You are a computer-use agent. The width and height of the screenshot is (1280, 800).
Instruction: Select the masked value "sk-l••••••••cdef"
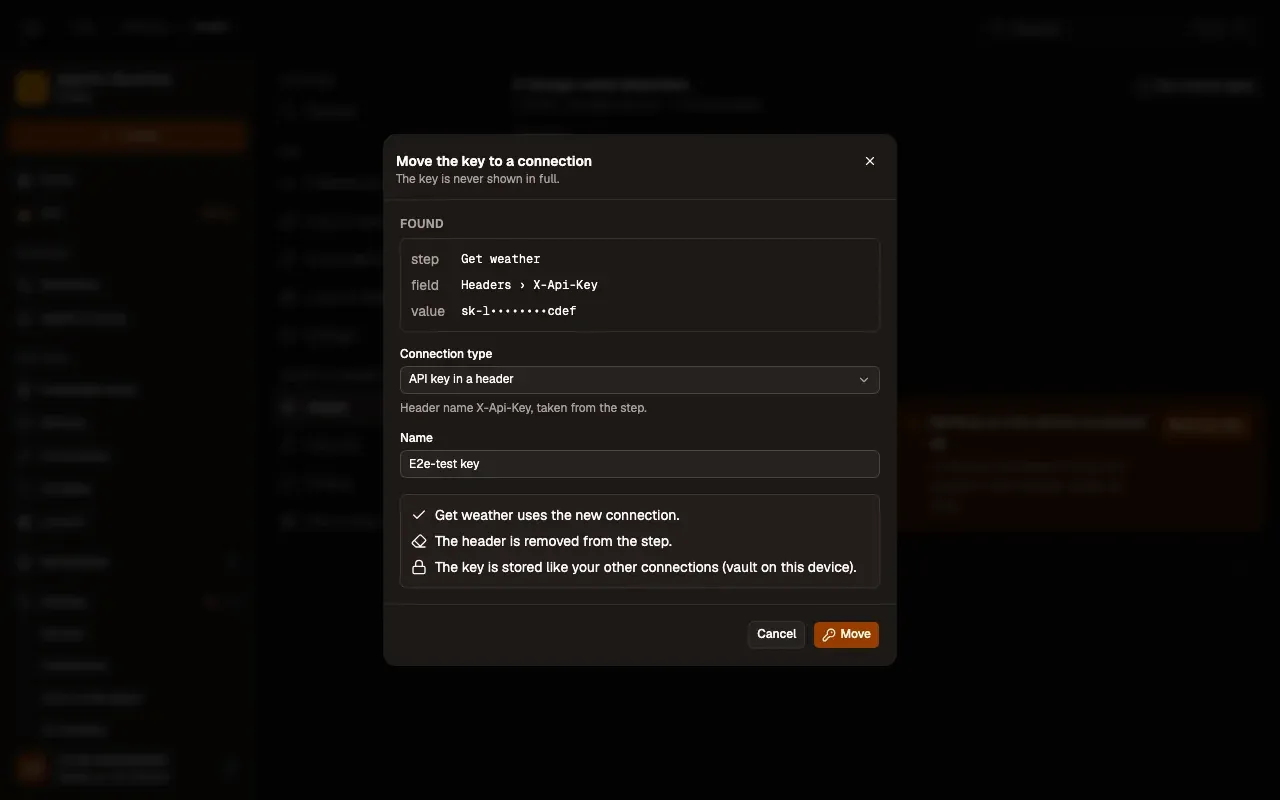[x=518, y=311]
